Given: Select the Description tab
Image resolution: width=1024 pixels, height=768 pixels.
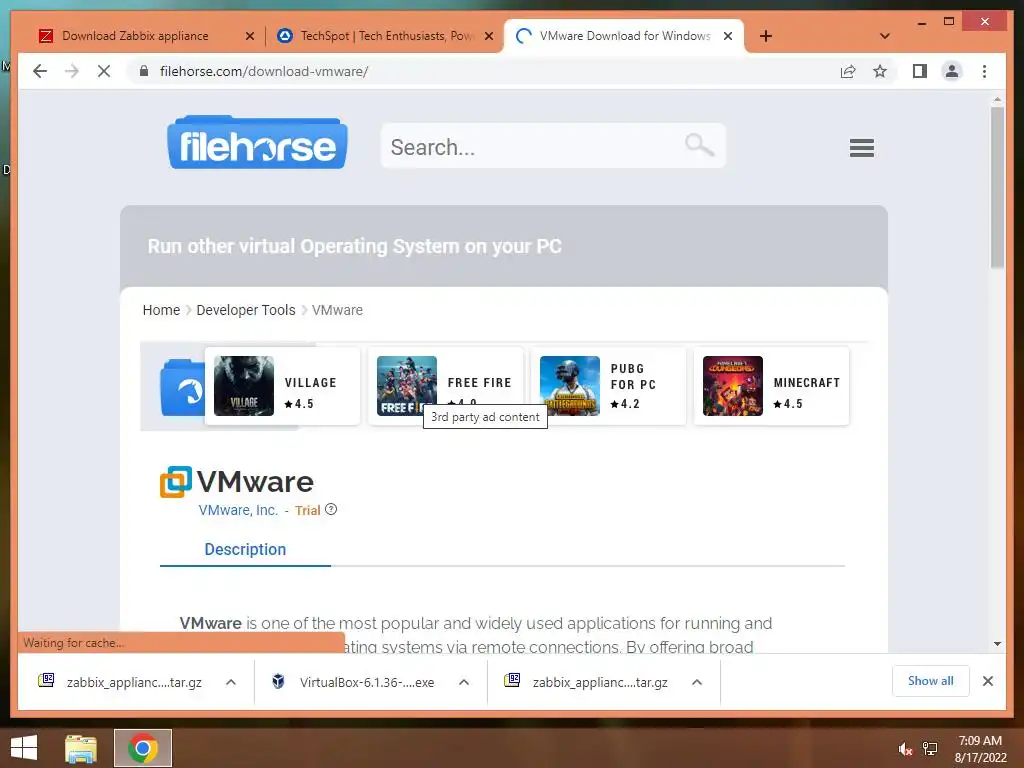Looking at the screenshot, I should pyautogui.click(x=245, y=549).
